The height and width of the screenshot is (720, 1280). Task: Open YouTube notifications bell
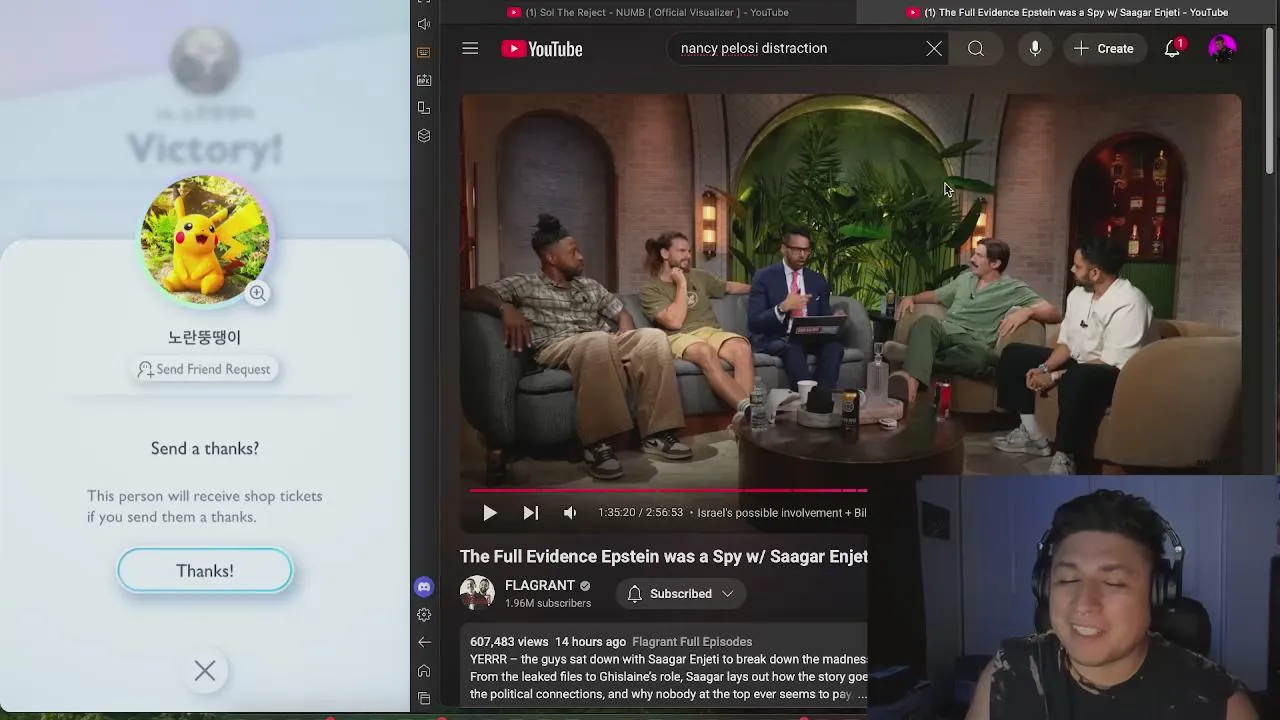click(x=1173, y=48)
